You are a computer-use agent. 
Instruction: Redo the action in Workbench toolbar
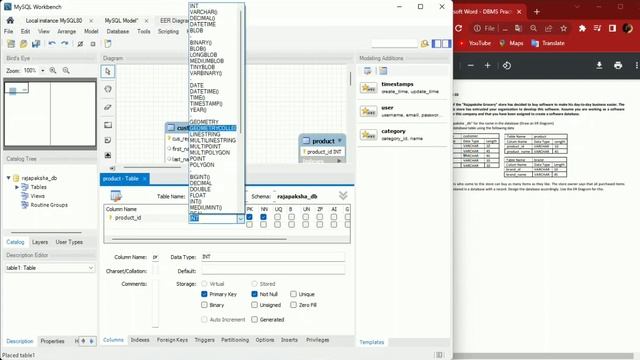[x=64, y=44]
